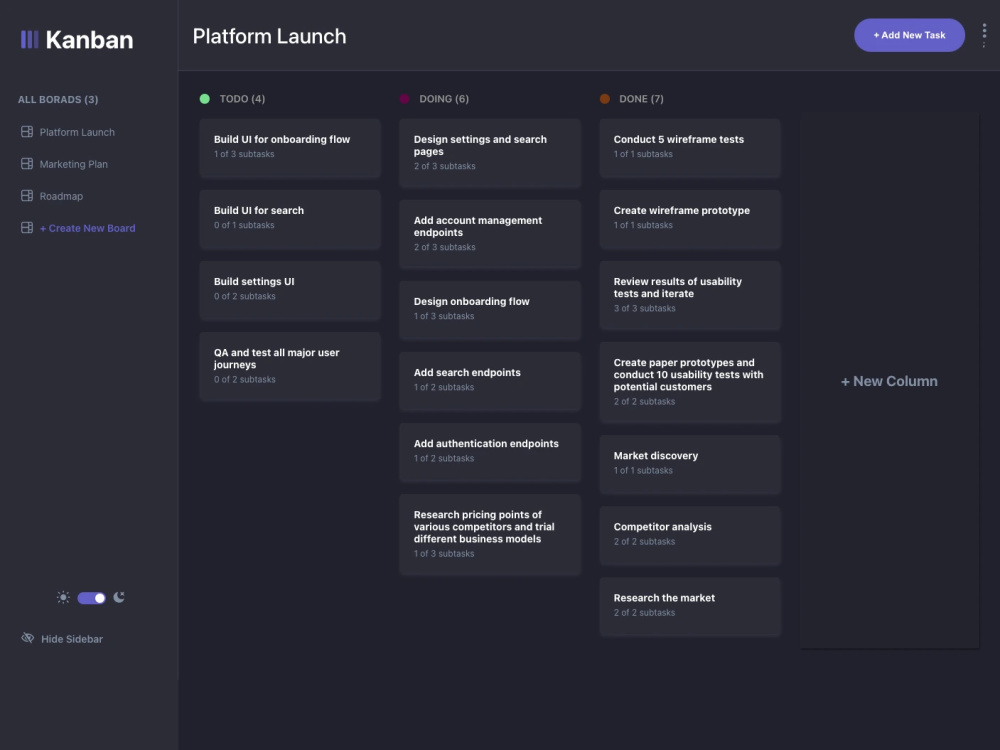Screen dimensions: 1000x750
Task: Open Review results of usability tests card
Action: [x=690, y=295]
